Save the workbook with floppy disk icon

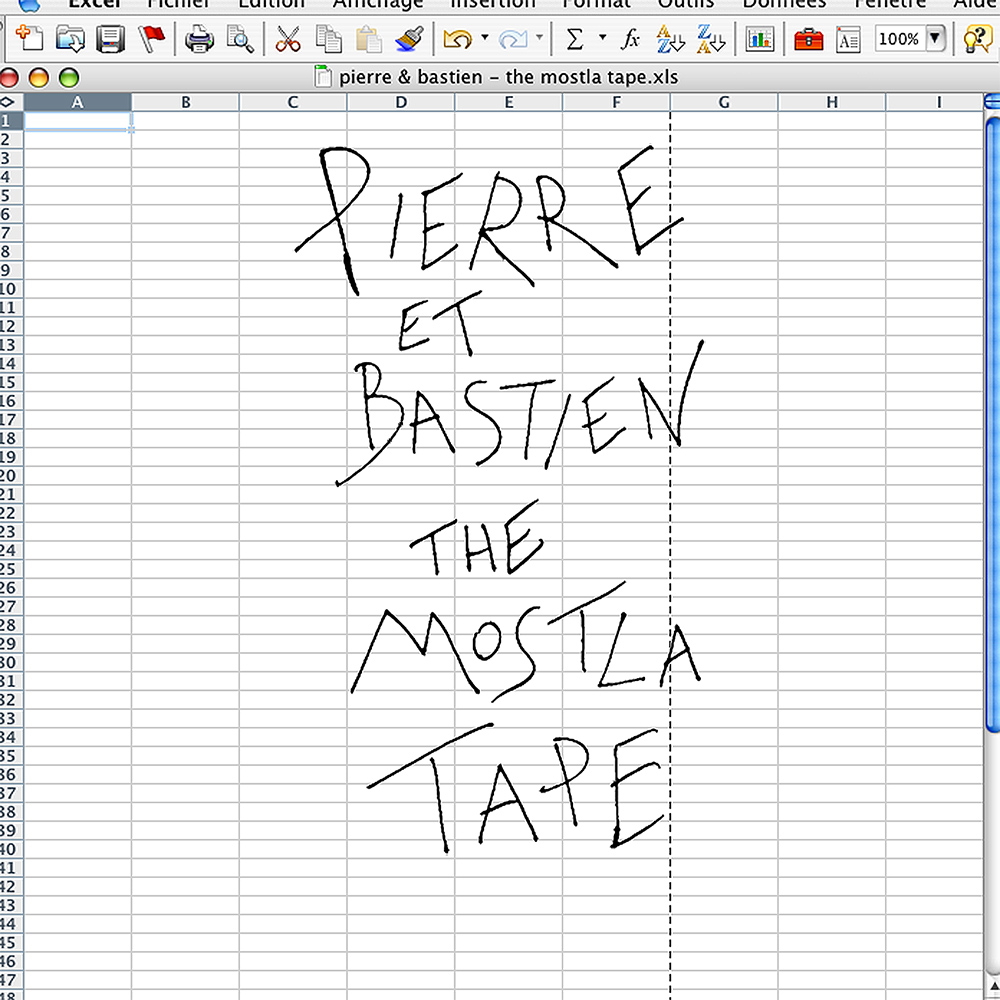(110, 39)
